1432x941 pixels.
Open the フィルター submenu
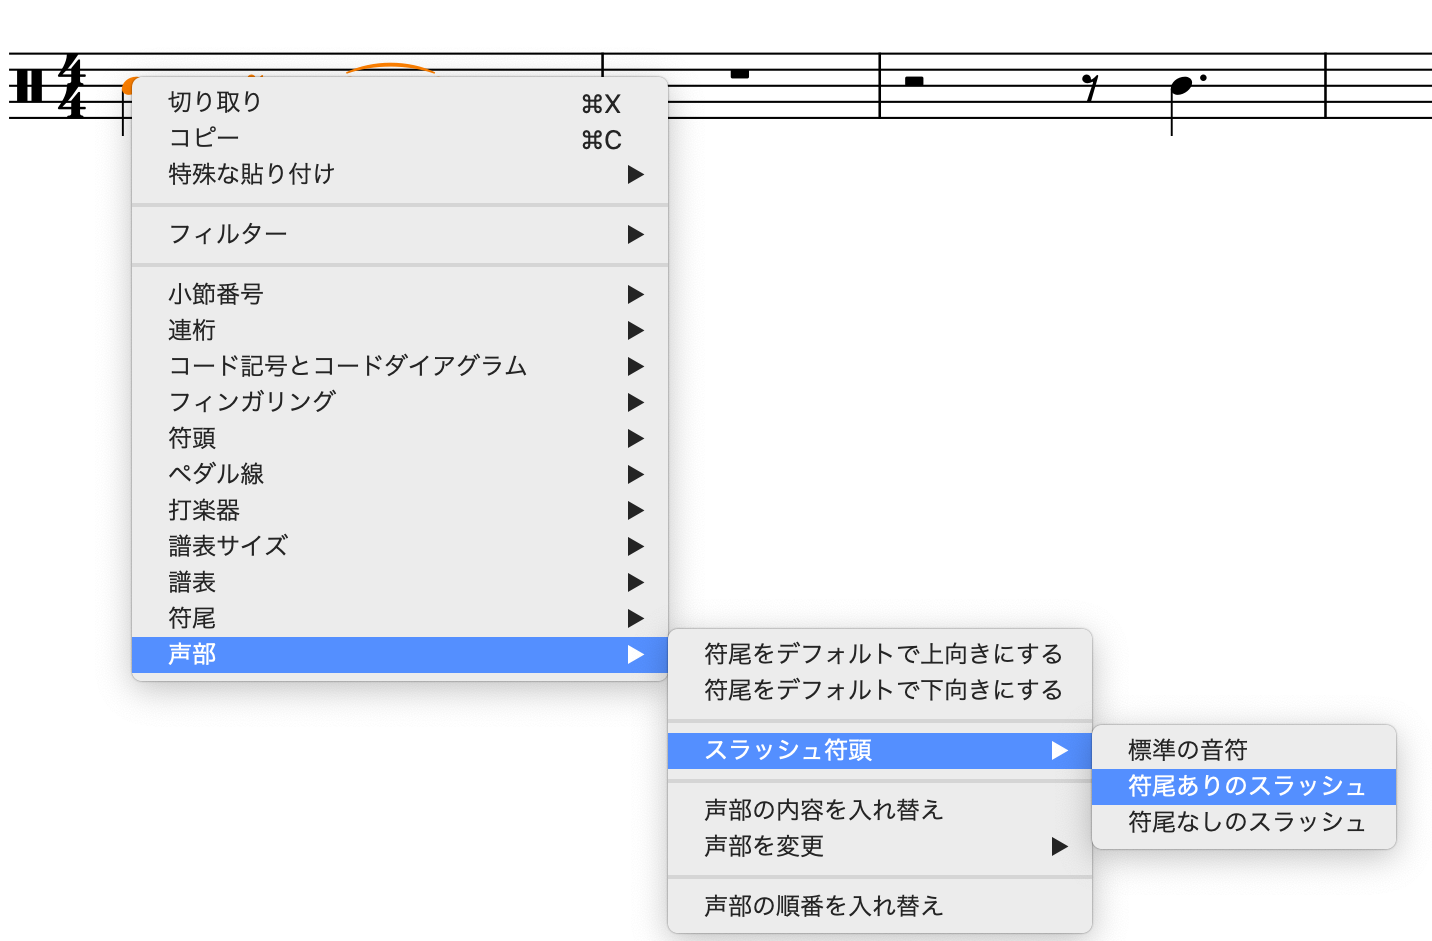(x=228, y=234)
